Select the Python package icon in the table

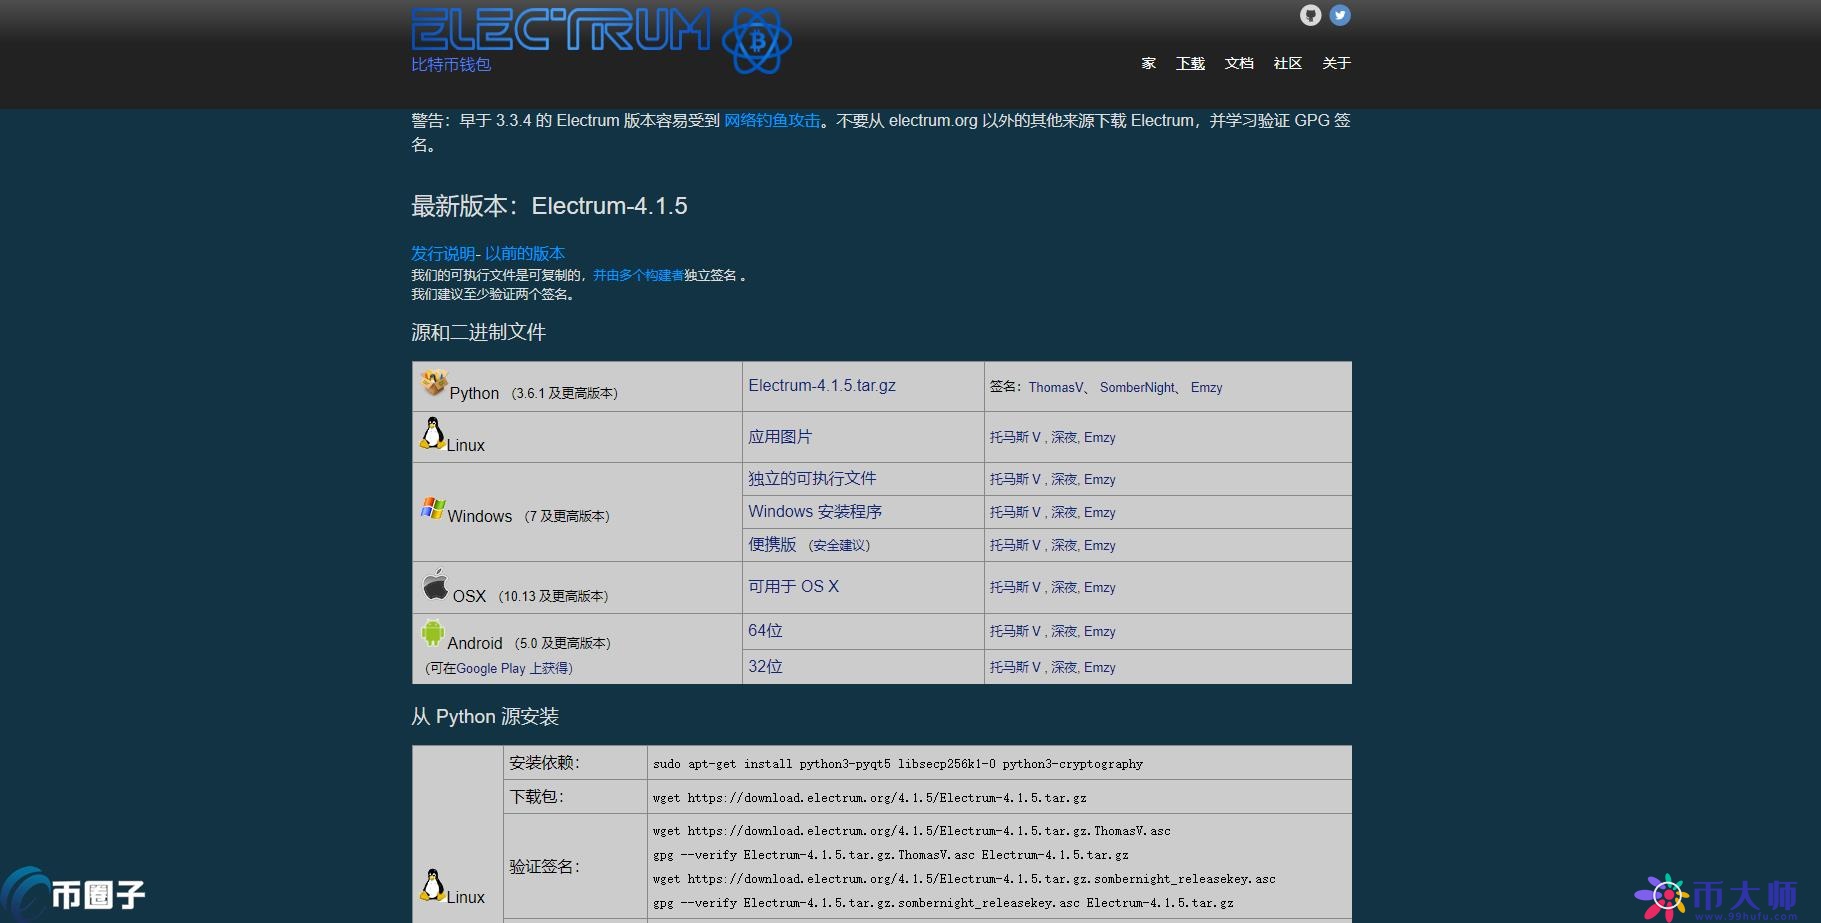pos(432,384)
